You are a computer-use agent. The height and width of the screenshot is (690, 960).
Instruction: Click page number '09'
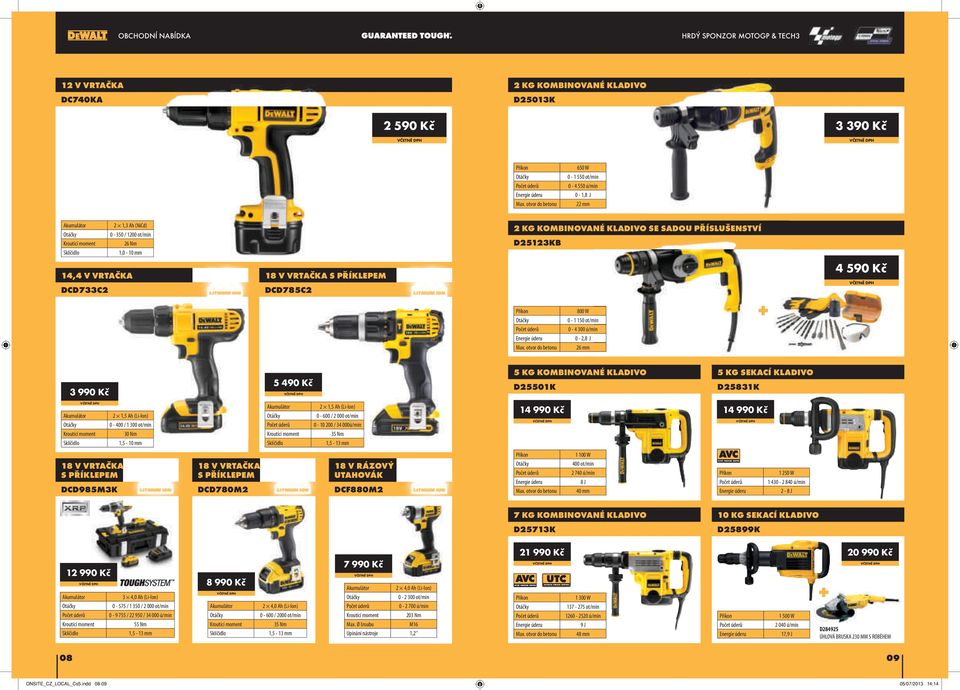[893, 658]
